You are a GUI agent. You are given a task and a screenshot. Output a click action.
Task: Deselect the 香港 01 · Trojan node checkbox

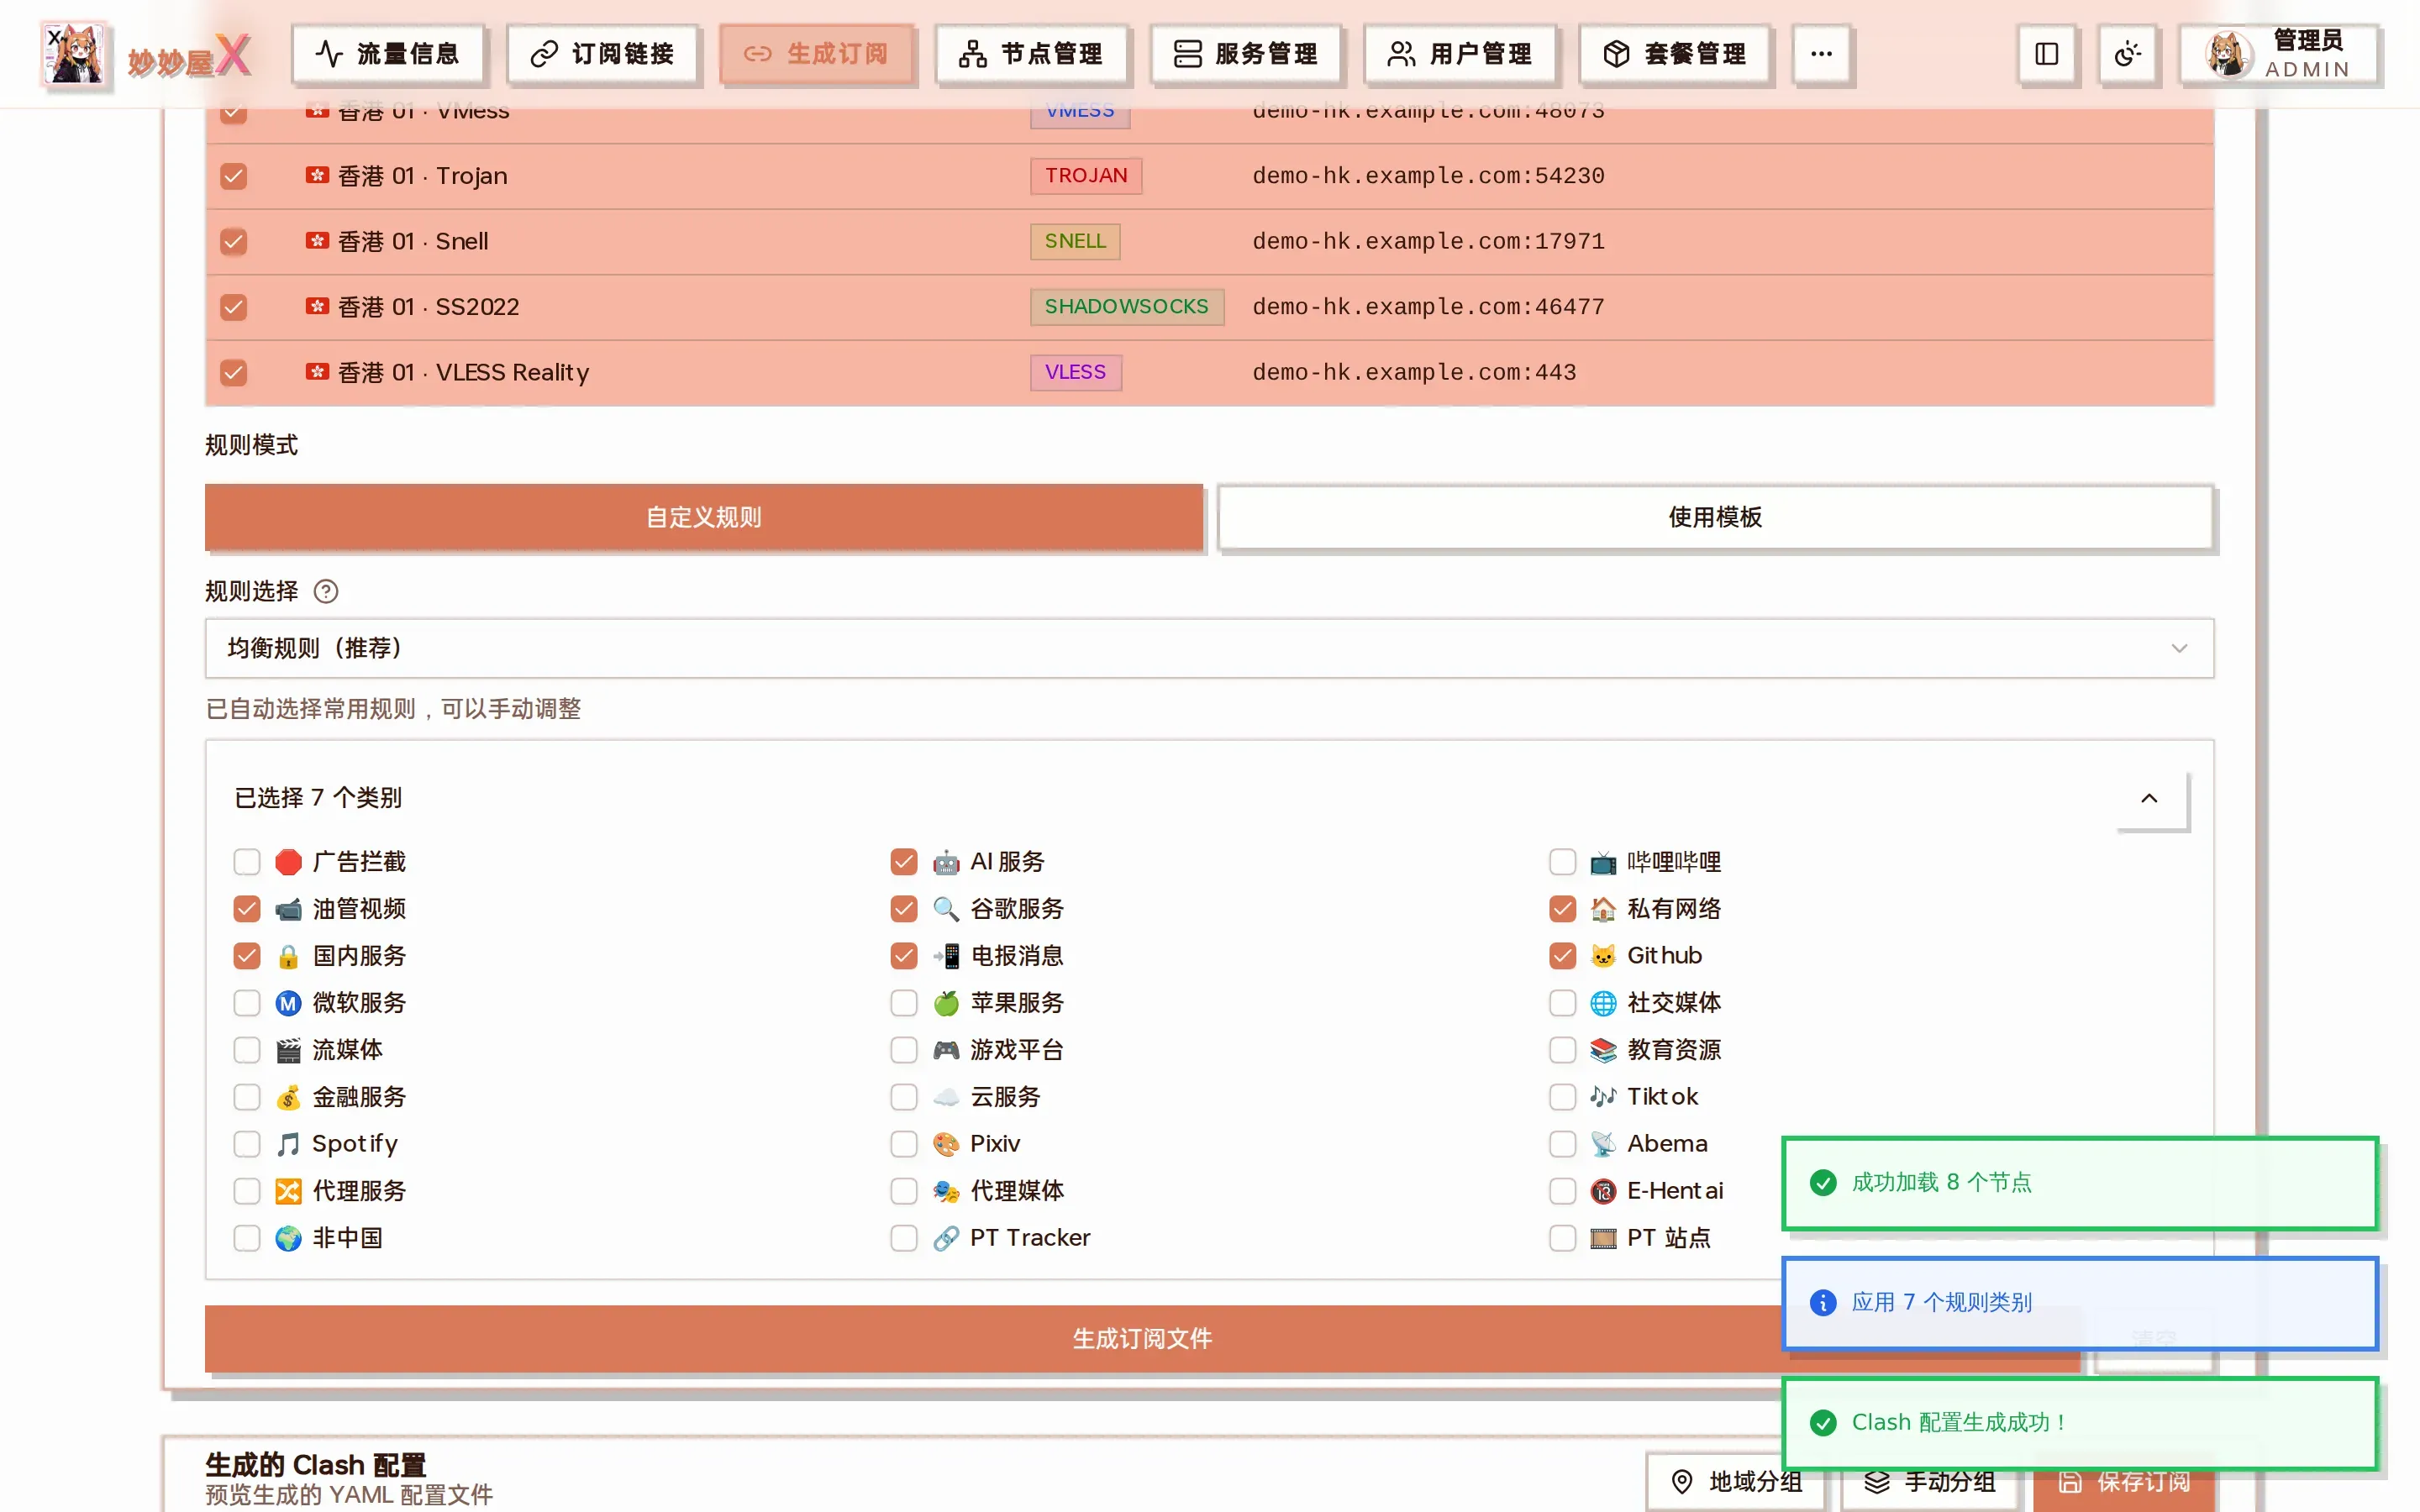233,176
